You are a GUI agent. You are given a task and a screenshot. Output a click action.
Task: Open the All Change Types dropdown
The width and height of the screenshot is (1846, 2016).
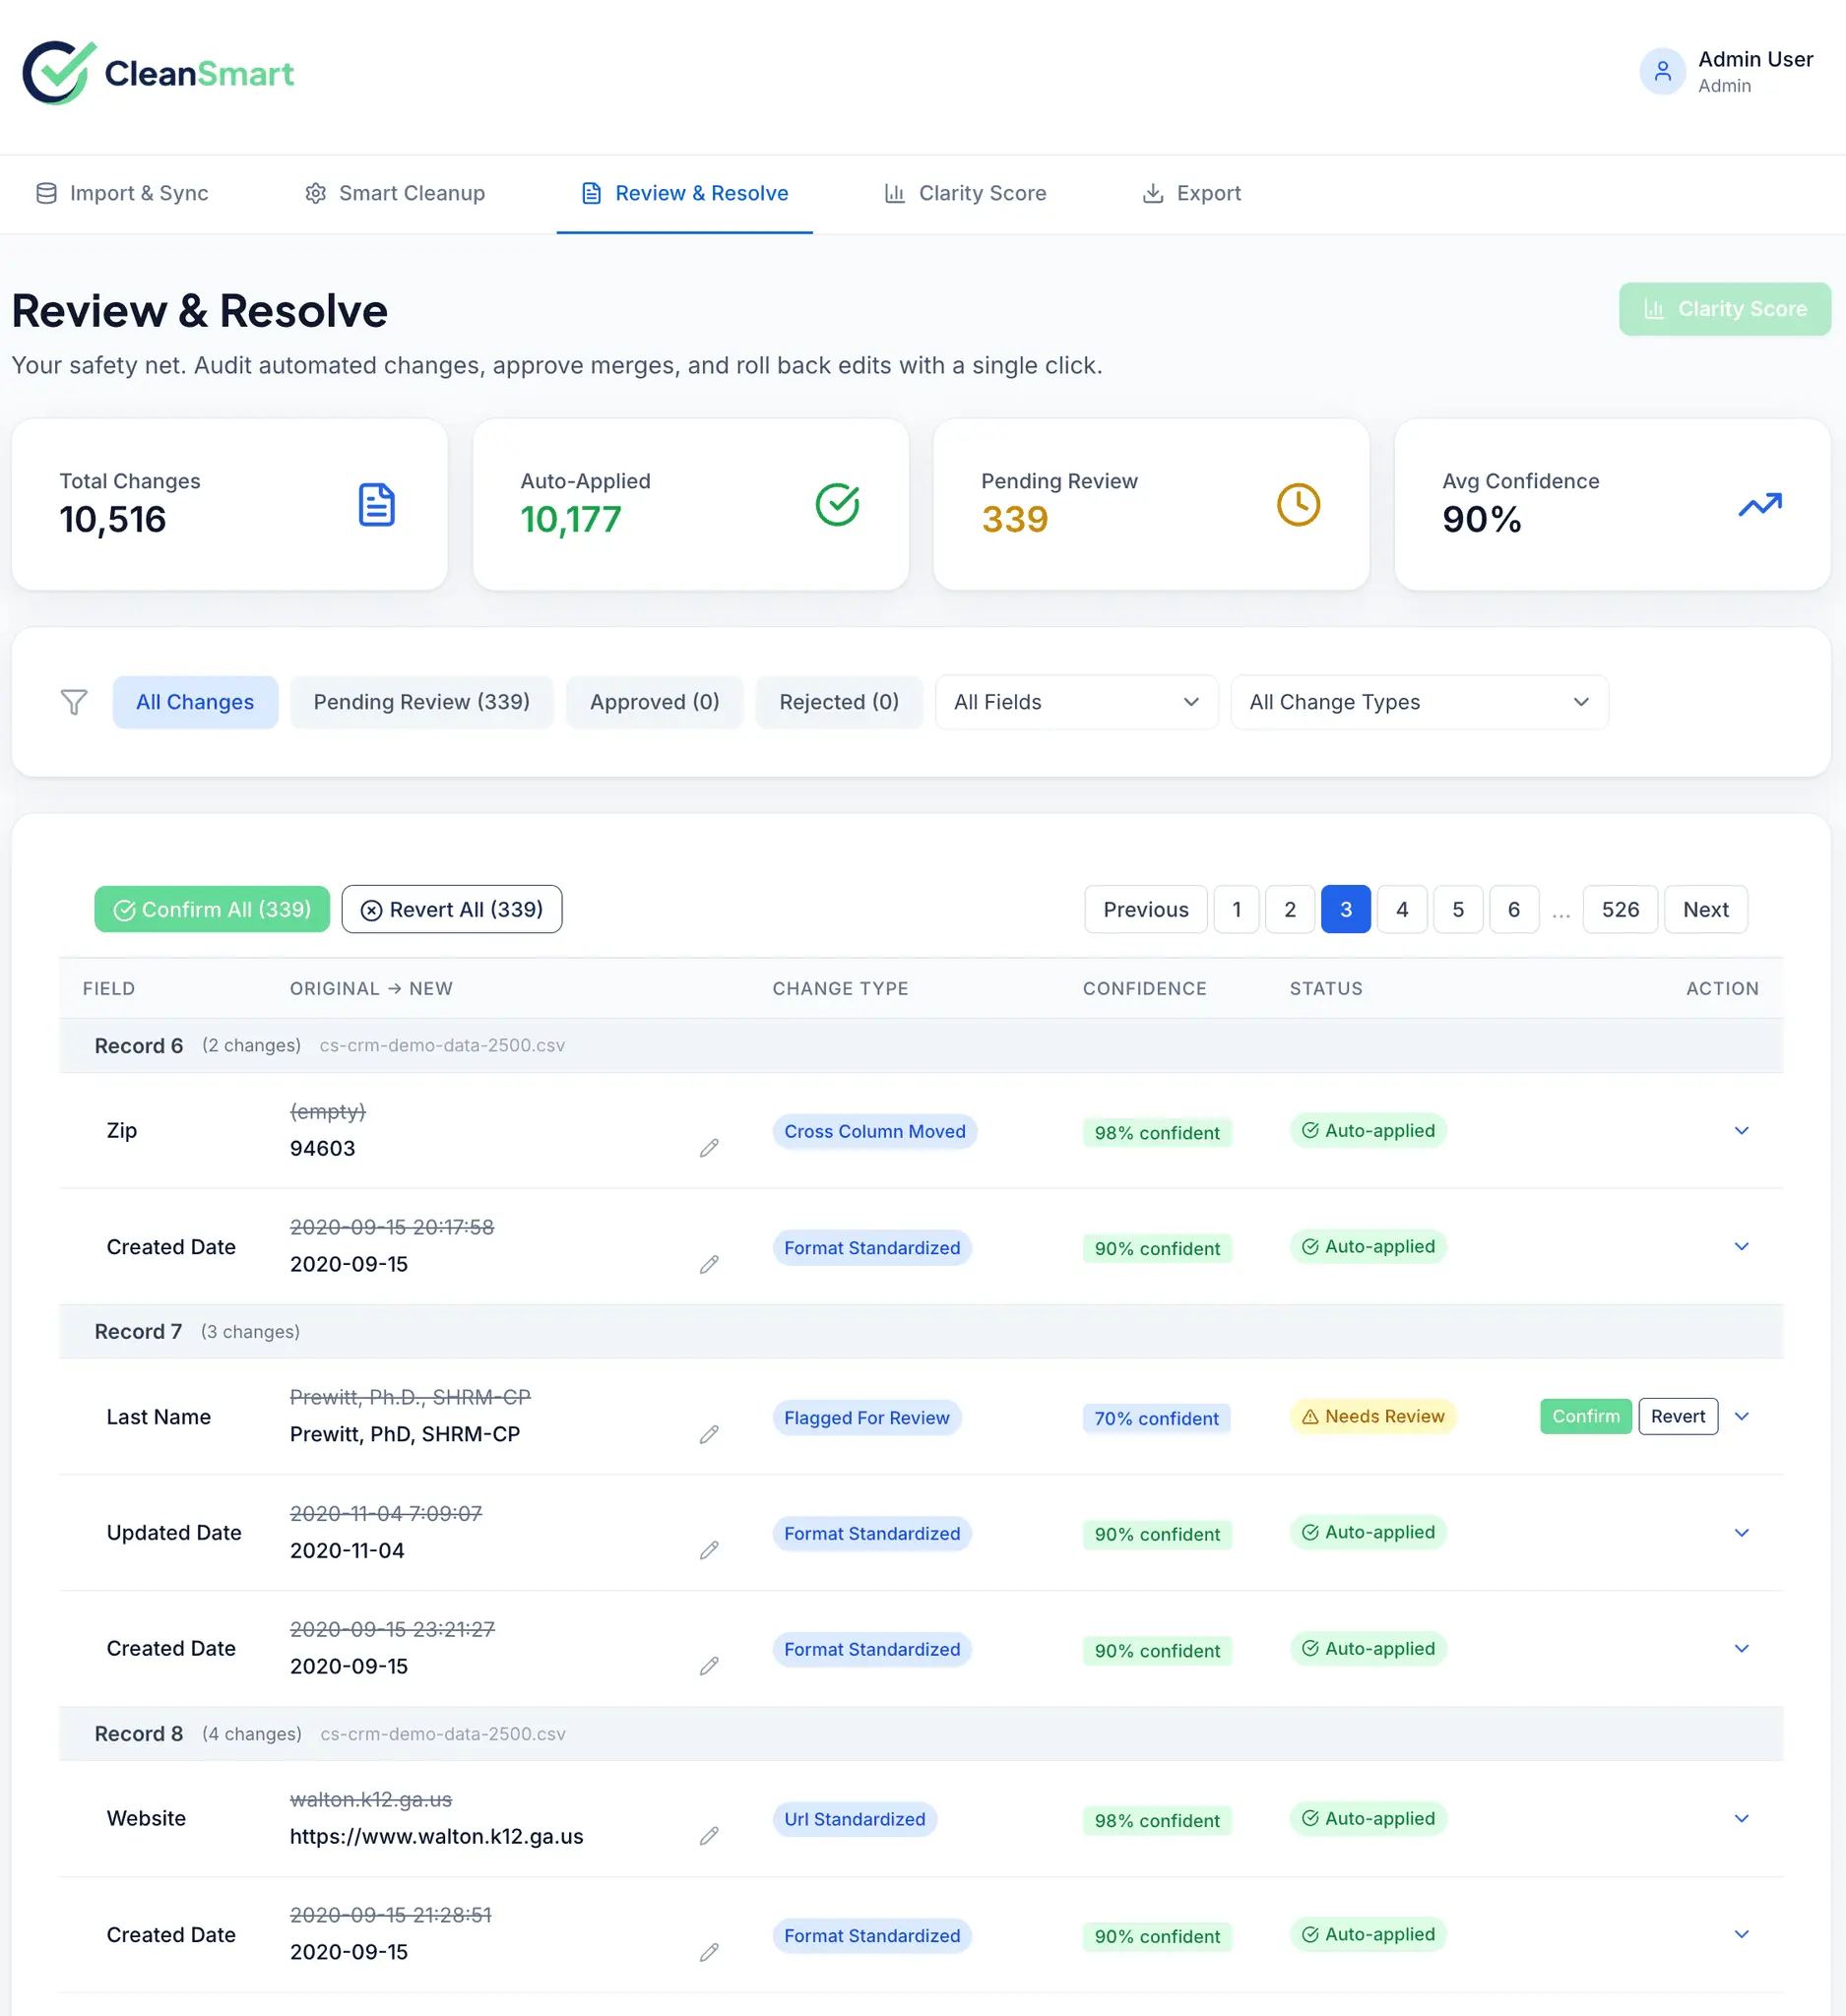coord(1418,702)
